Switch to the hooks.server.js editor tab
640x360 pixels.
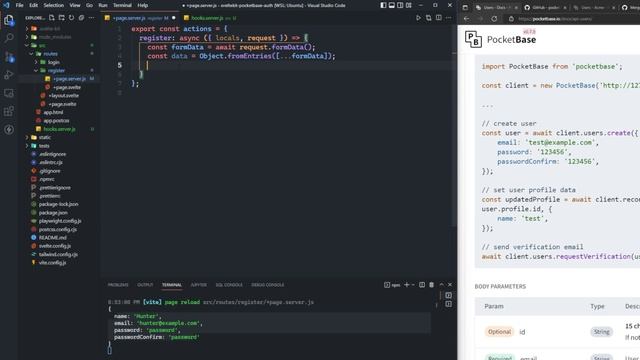tap(209, 18)
